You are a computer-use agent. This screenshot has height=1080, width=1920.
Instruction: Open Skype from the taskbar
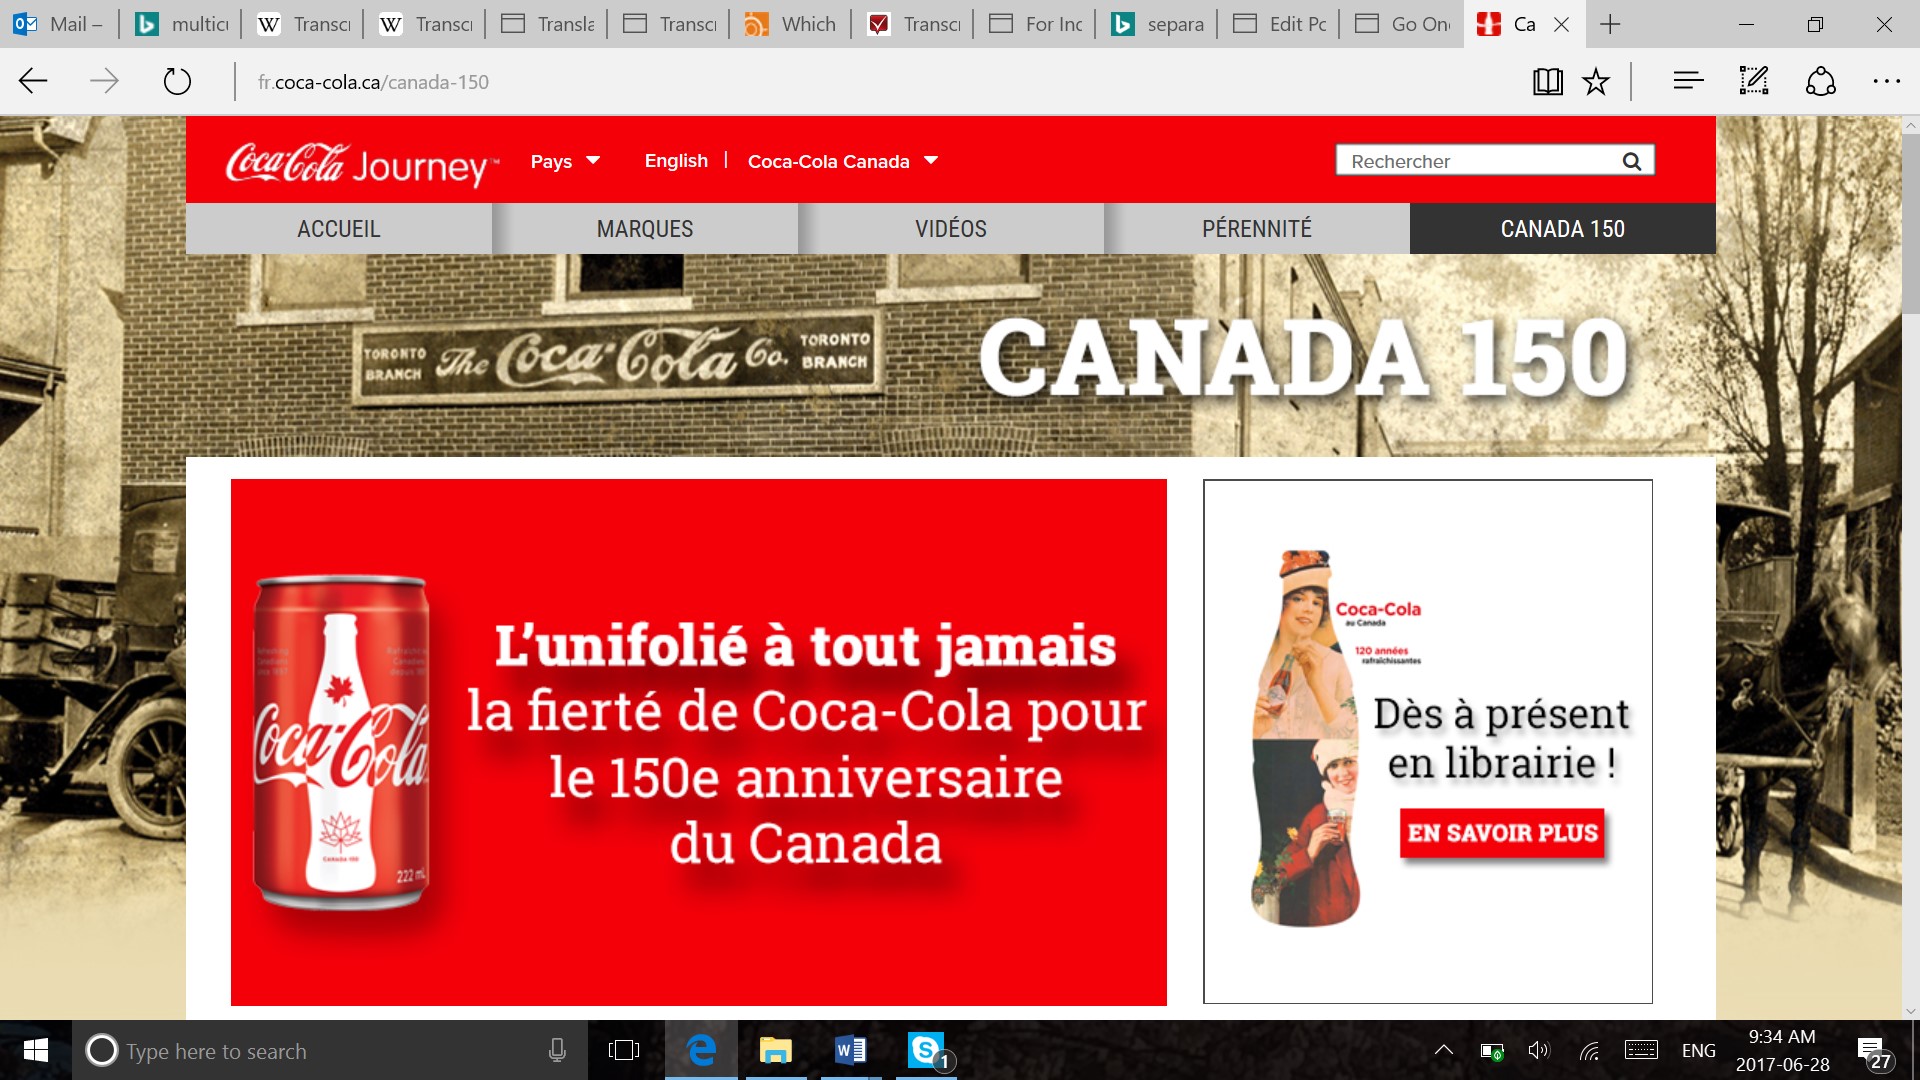point(927,1050)
